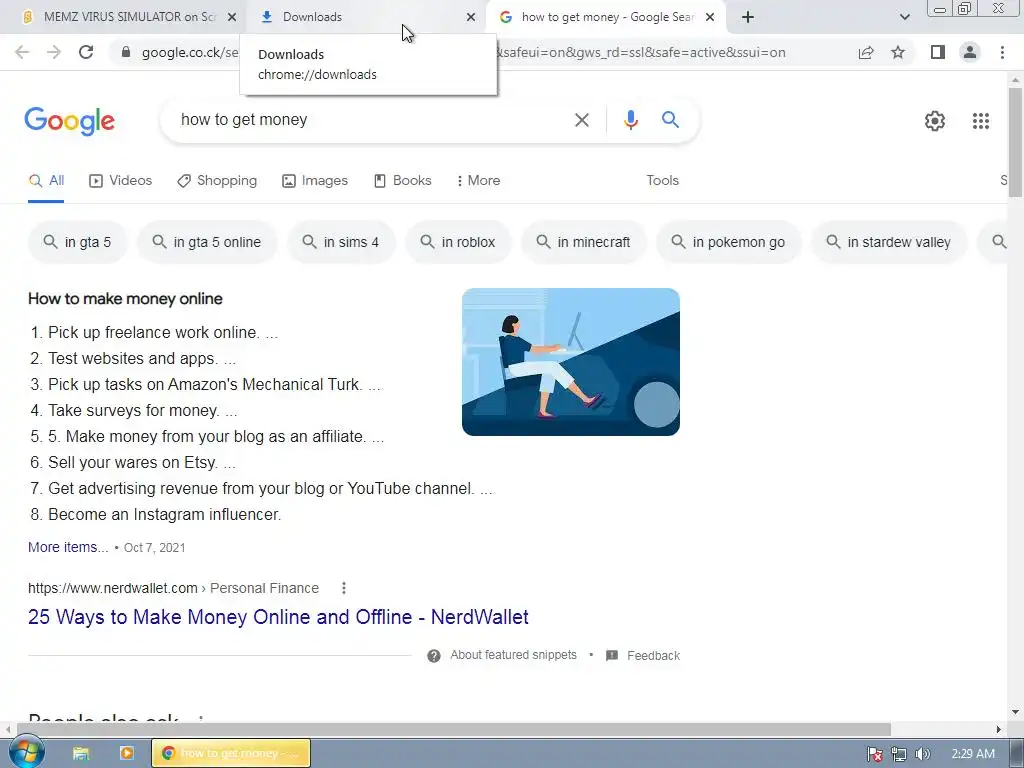This screenshot has width=1024, height=768.
Task: Open Google apps grid
Action: 980,121
